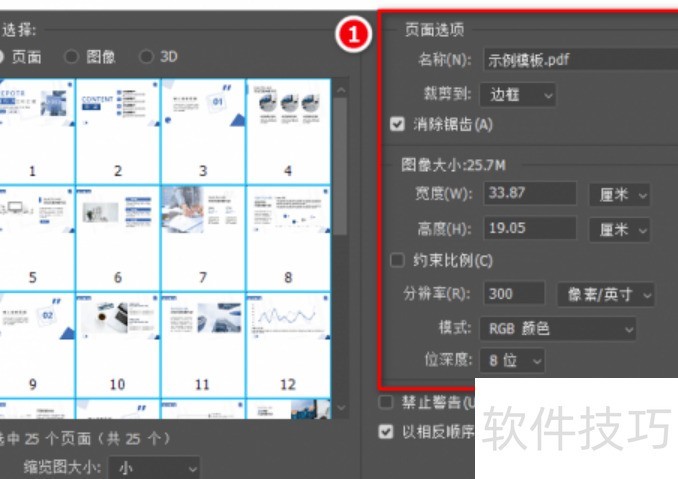The image size is (678, 479).
Task: Select page thumbnail 2
Action: tap(118, 131)
